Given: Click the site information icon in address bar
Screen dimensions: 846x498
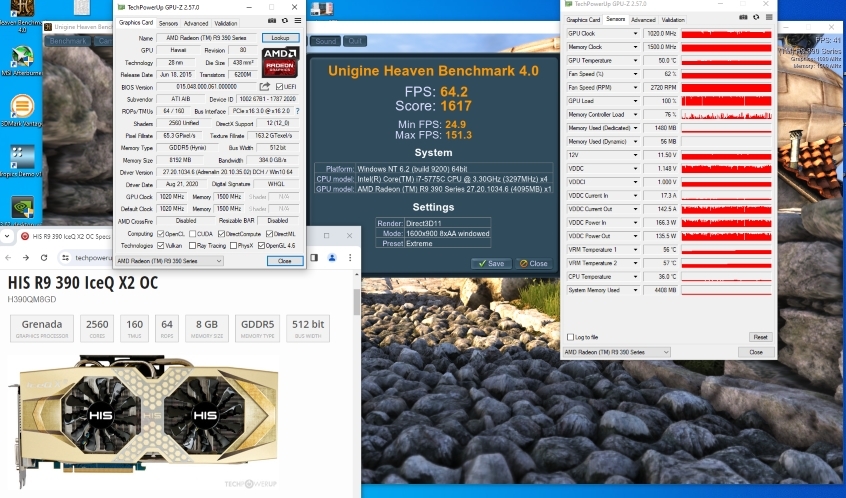Looking at the screenshot, I should [65, 258].
